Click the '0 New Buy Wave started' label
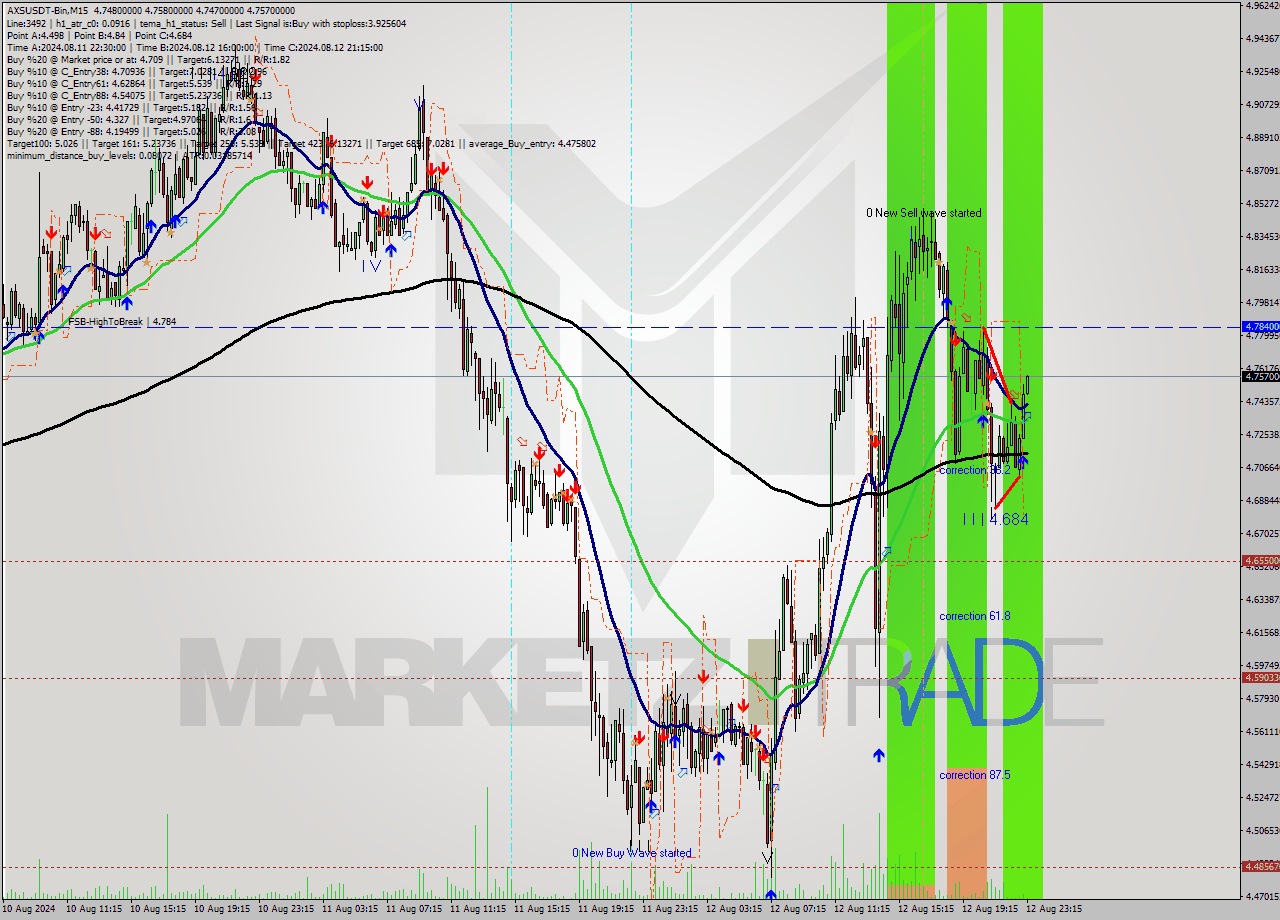 click(632, 853)
